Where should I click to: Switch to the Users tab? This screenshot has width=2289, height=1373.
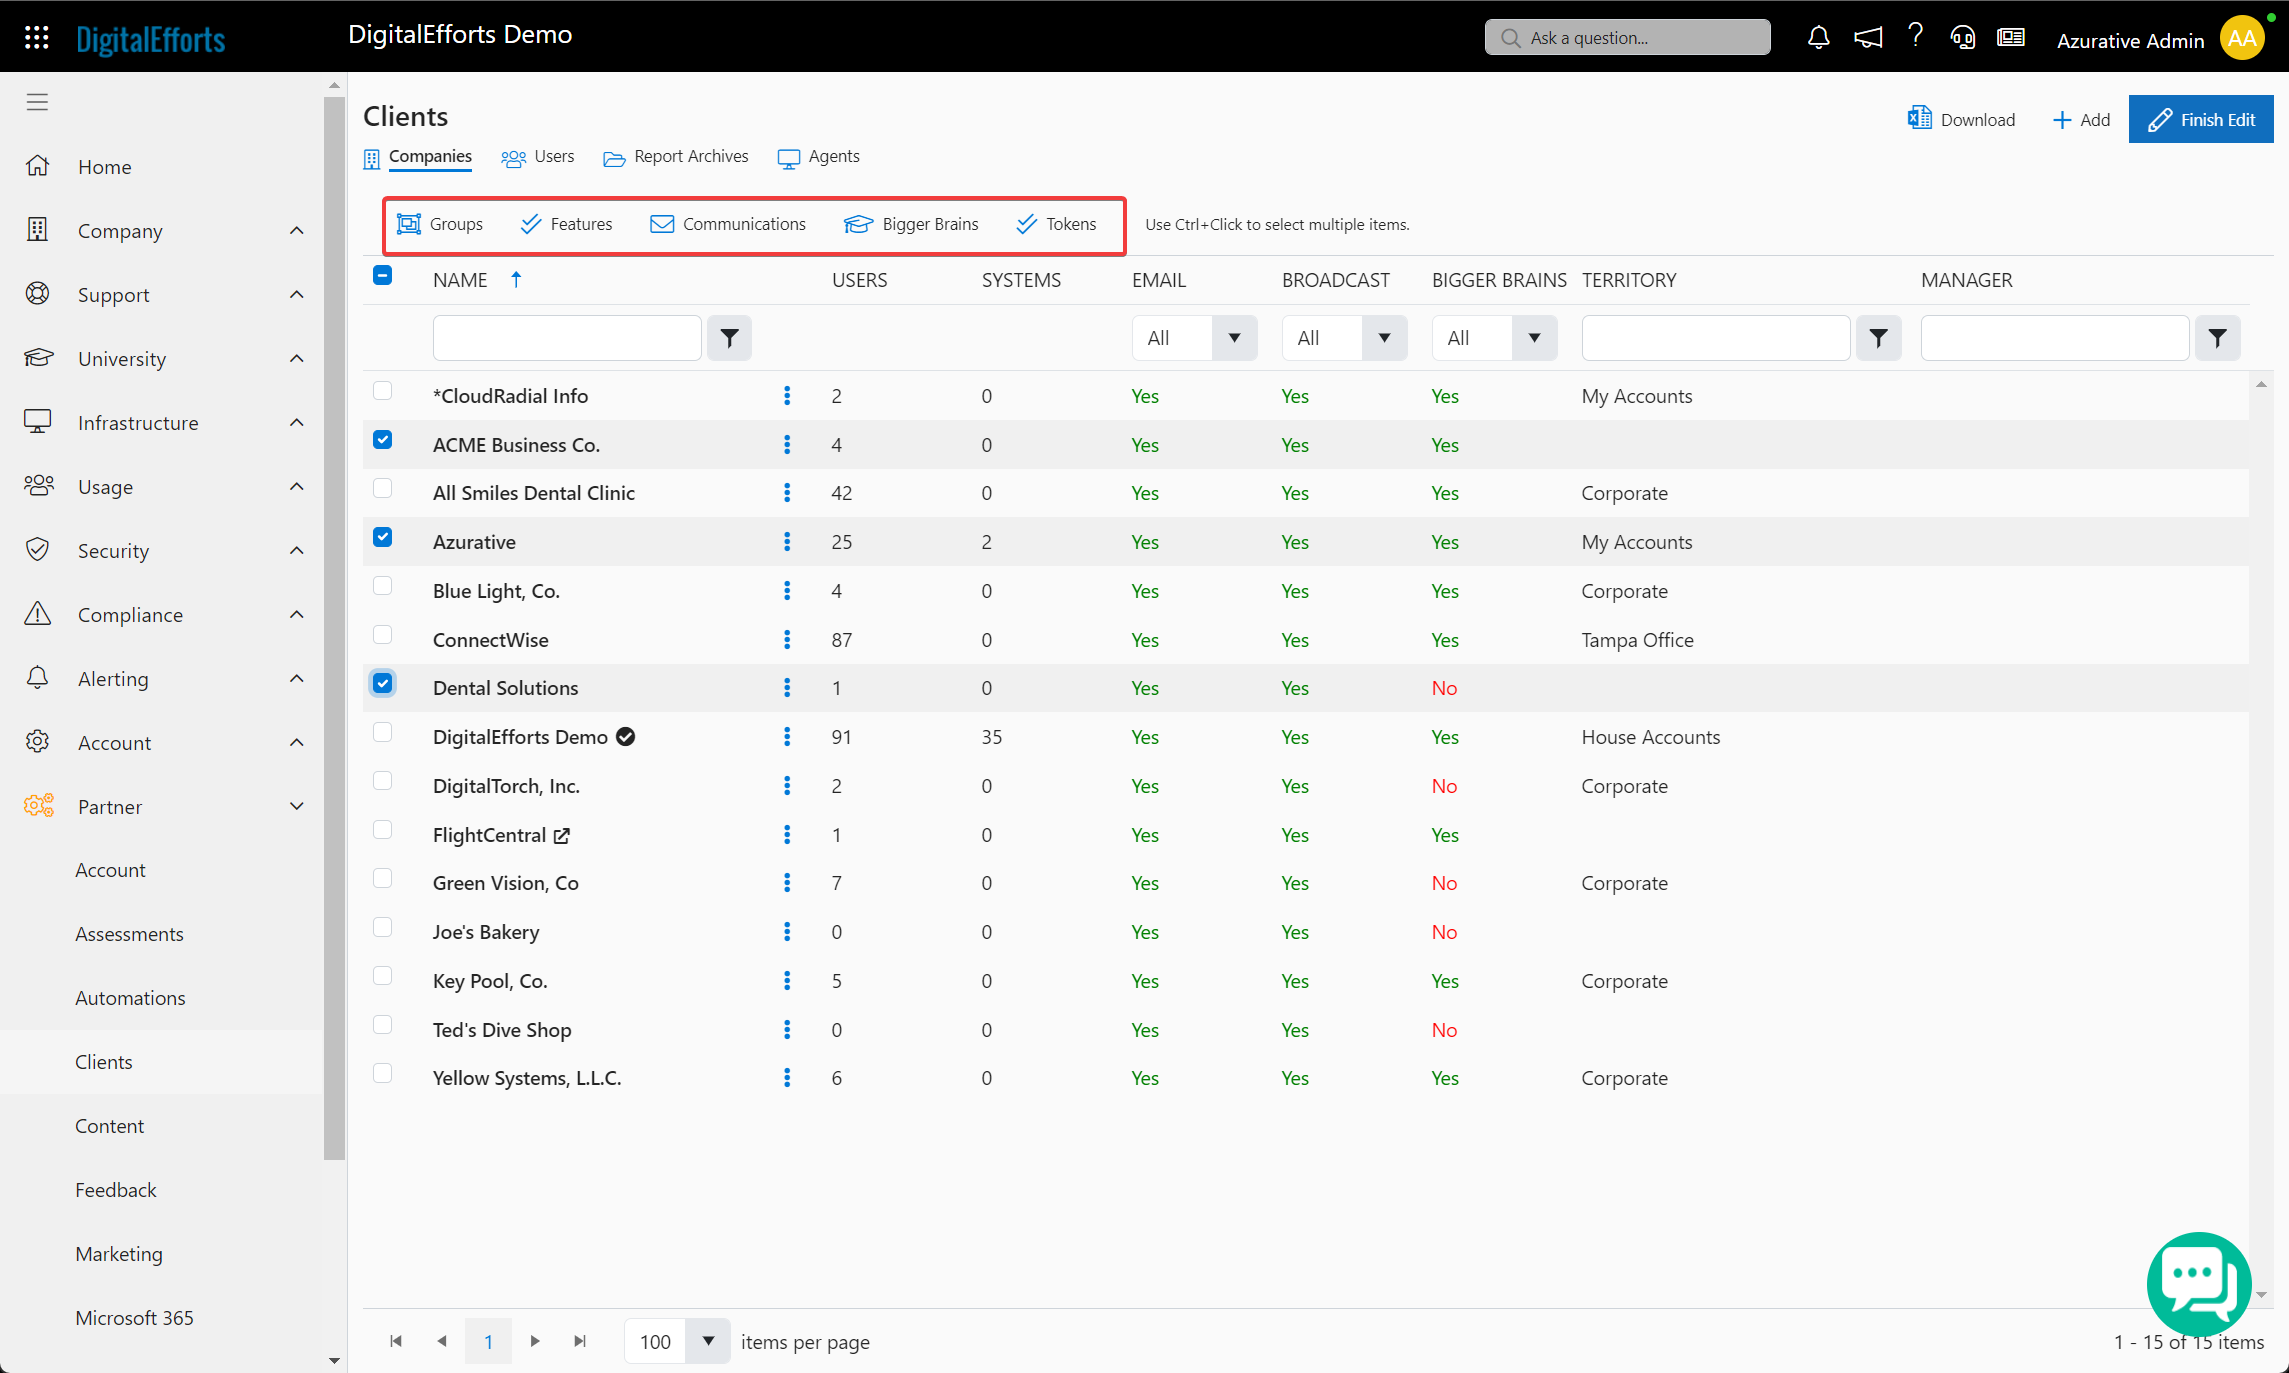click(x=538, y=157)
